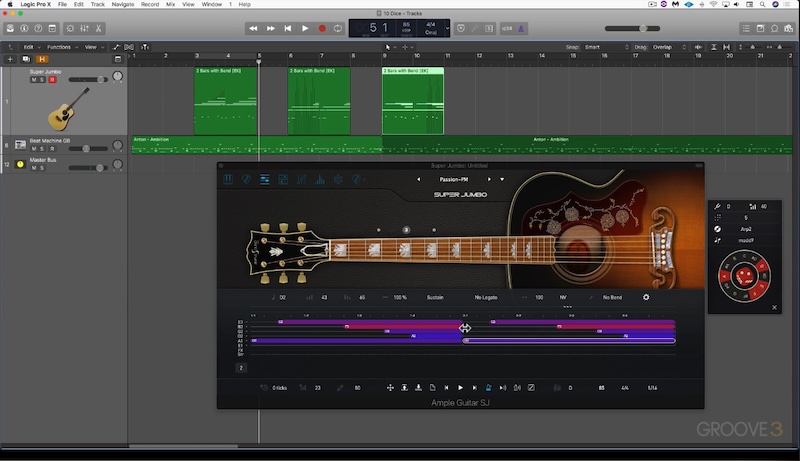Screen dimensions: 800x461
Task: Open the Drag Overlap dropdown
Action: click(669, 47)
